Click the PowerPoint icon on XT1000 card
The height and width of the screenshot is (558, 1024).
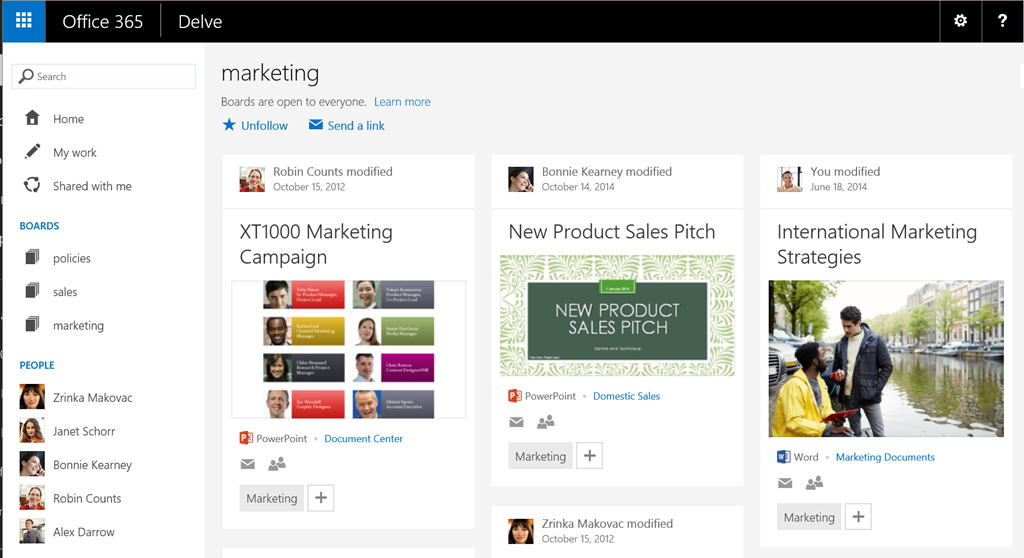pyautogui.click(x=246, y=438)
